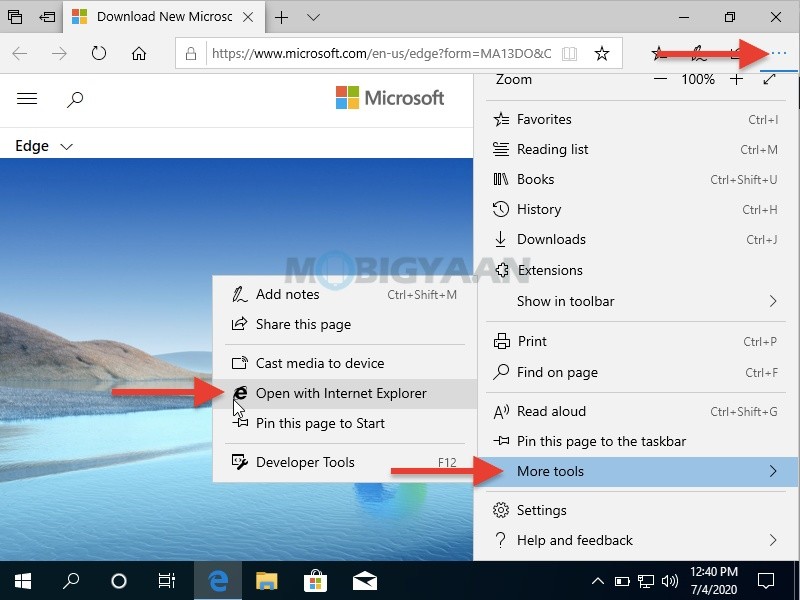
Task: Add page to favorites star in address bar
Action: (x=602, y=53)
